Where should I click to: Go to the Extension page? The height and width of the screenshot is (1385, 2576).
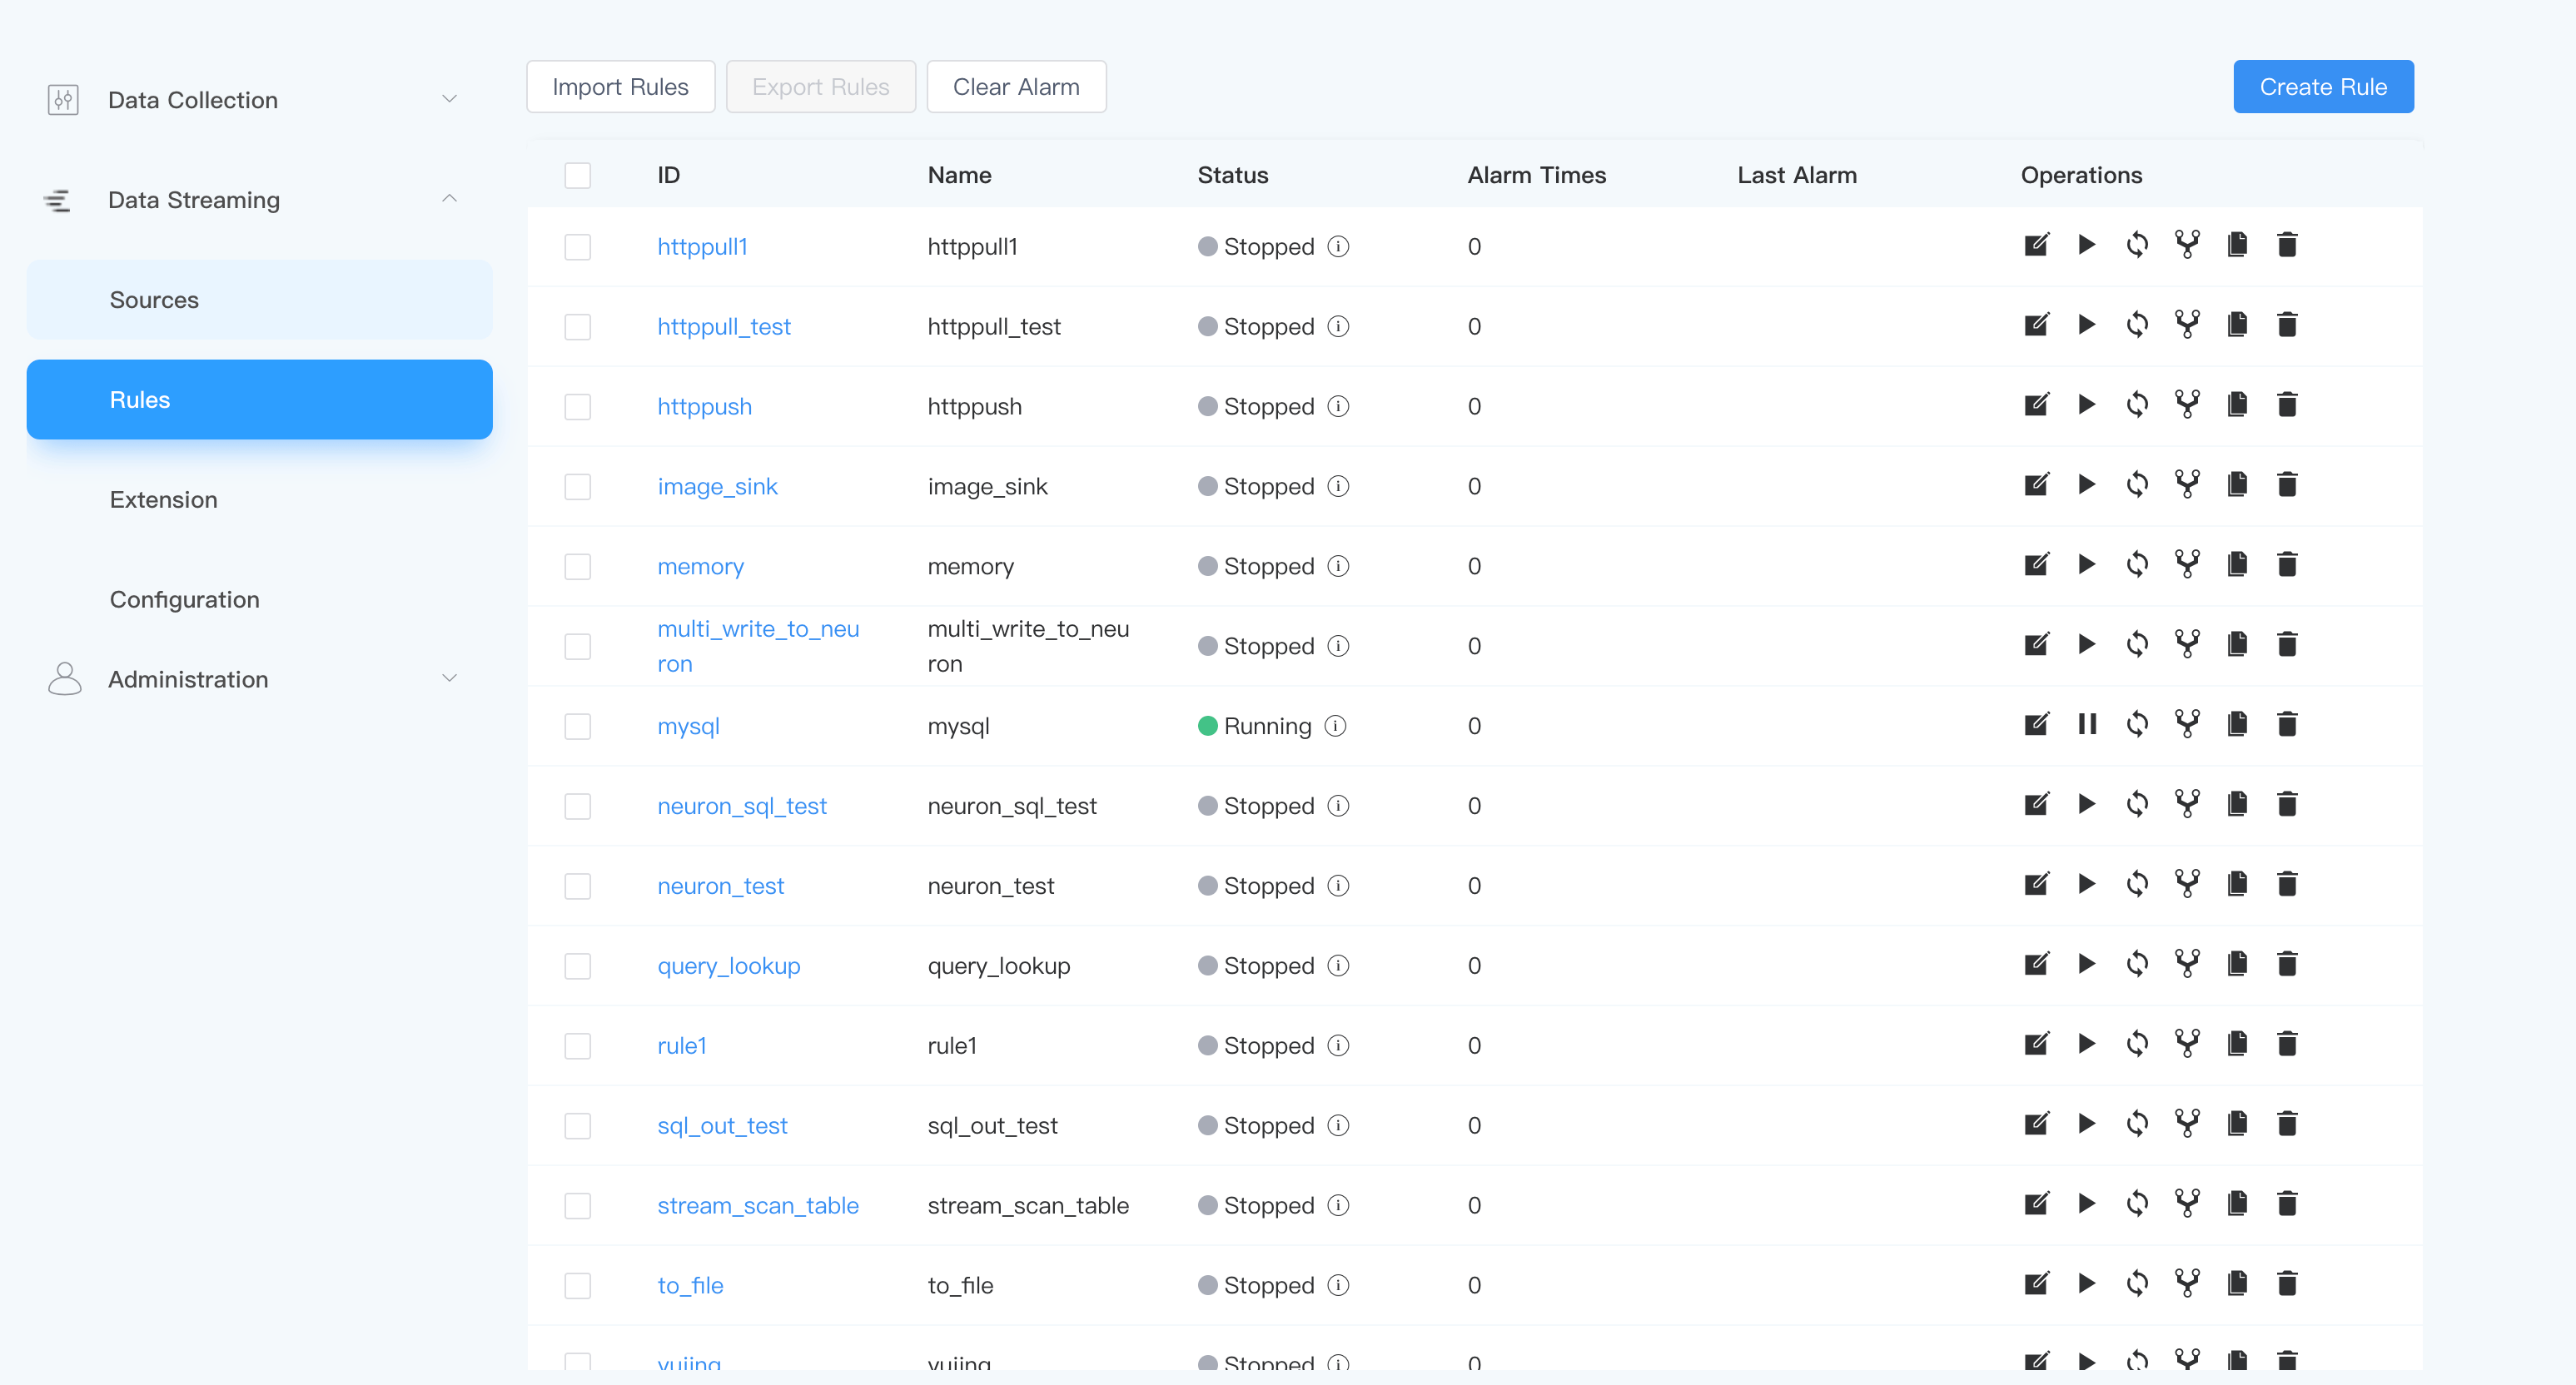163,499
